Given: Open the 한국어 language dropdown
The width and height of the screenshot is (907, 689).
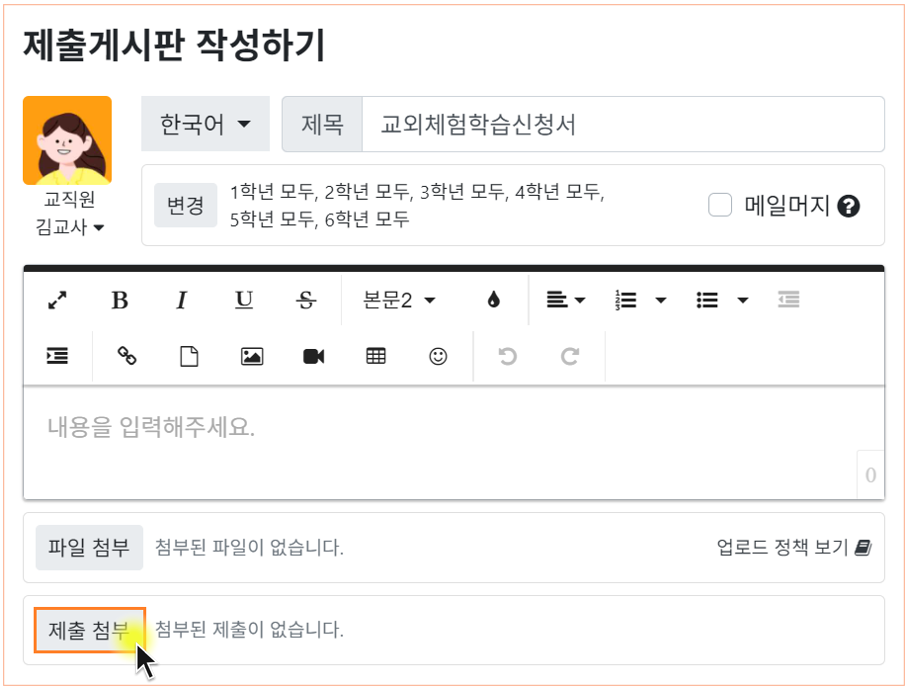Looking at the screenshot, I should click(205, 124).
